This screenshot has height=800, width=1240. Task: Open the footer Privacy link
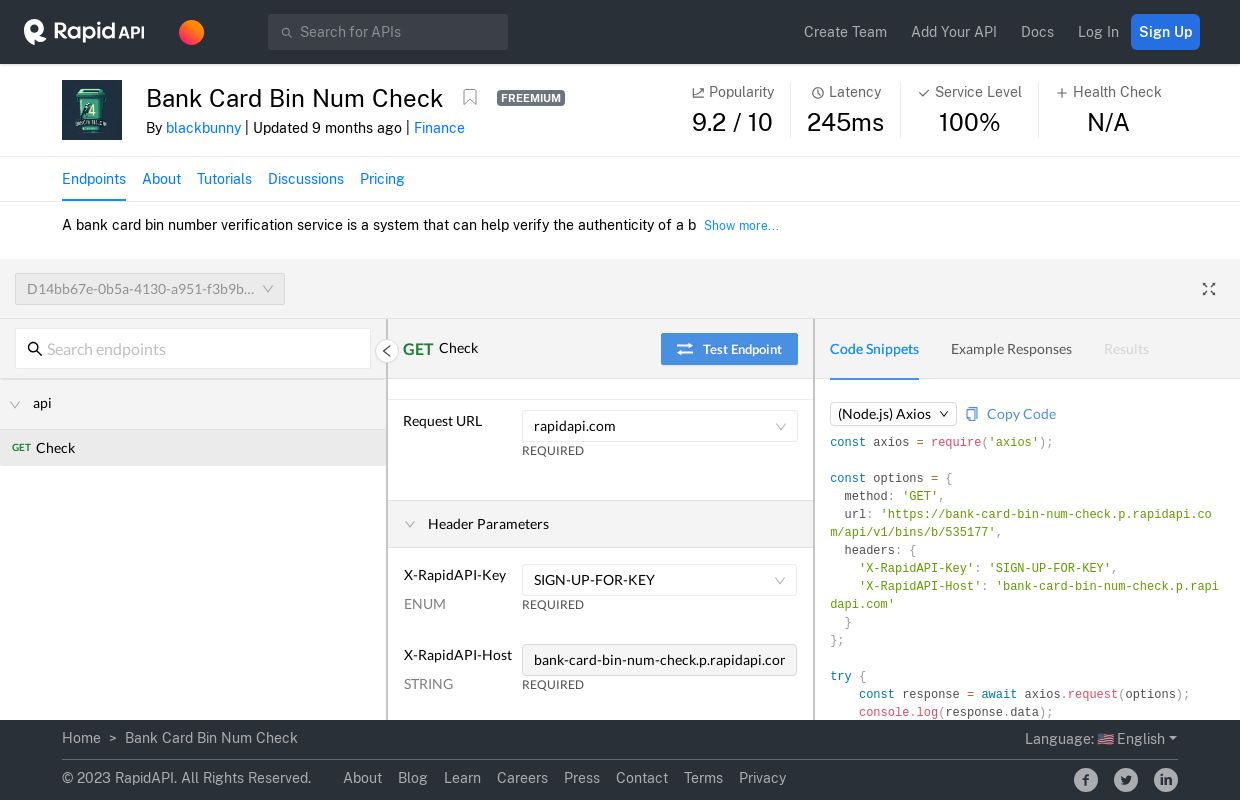click(x=762, y=778)
